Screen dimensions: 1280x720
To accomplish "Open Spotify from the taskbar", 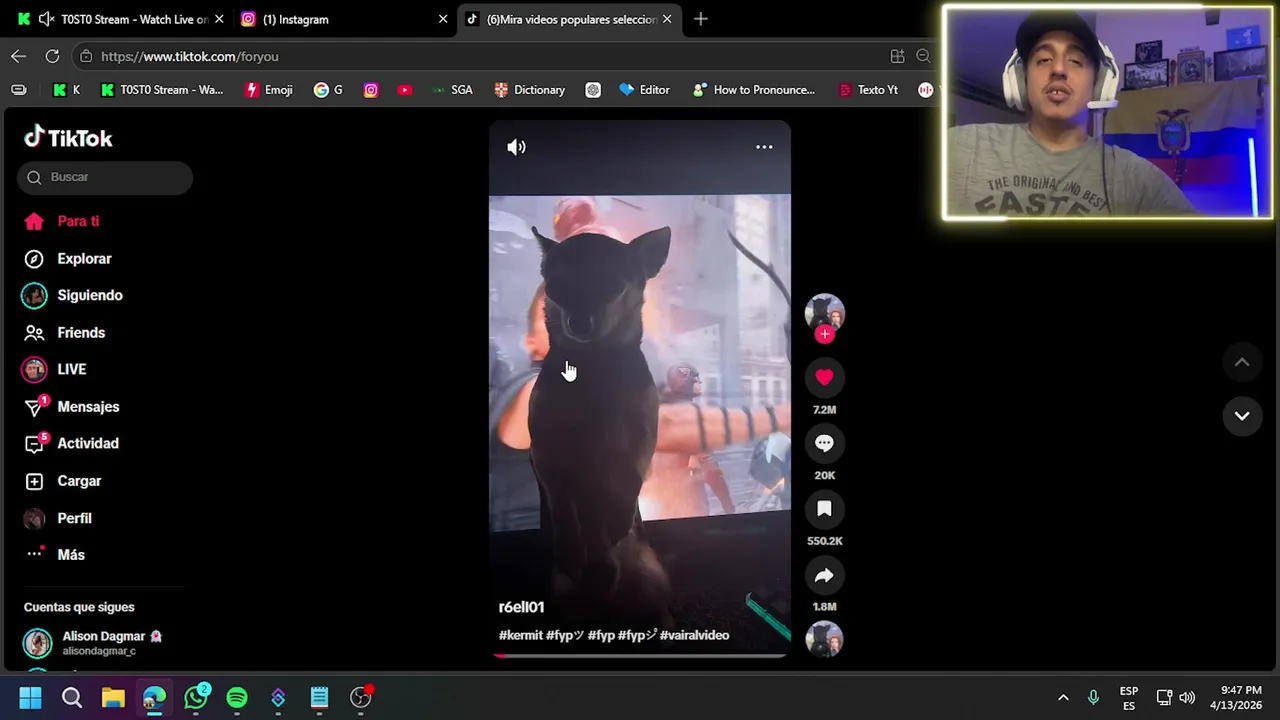I will (237, 698).
